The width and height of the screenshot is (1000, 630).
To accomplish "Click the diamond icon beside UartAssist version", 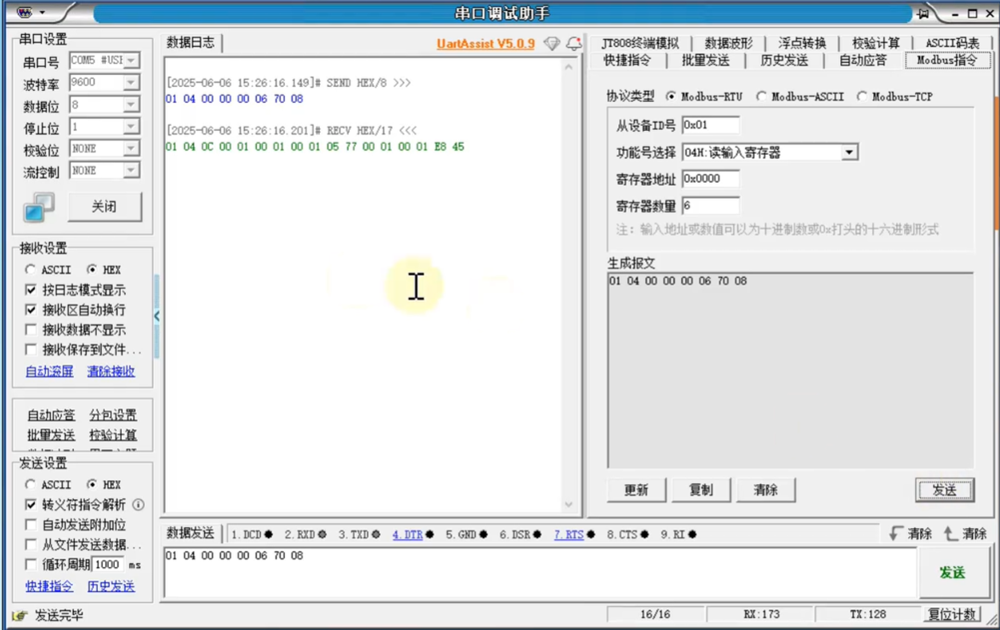I will (551, 44).
